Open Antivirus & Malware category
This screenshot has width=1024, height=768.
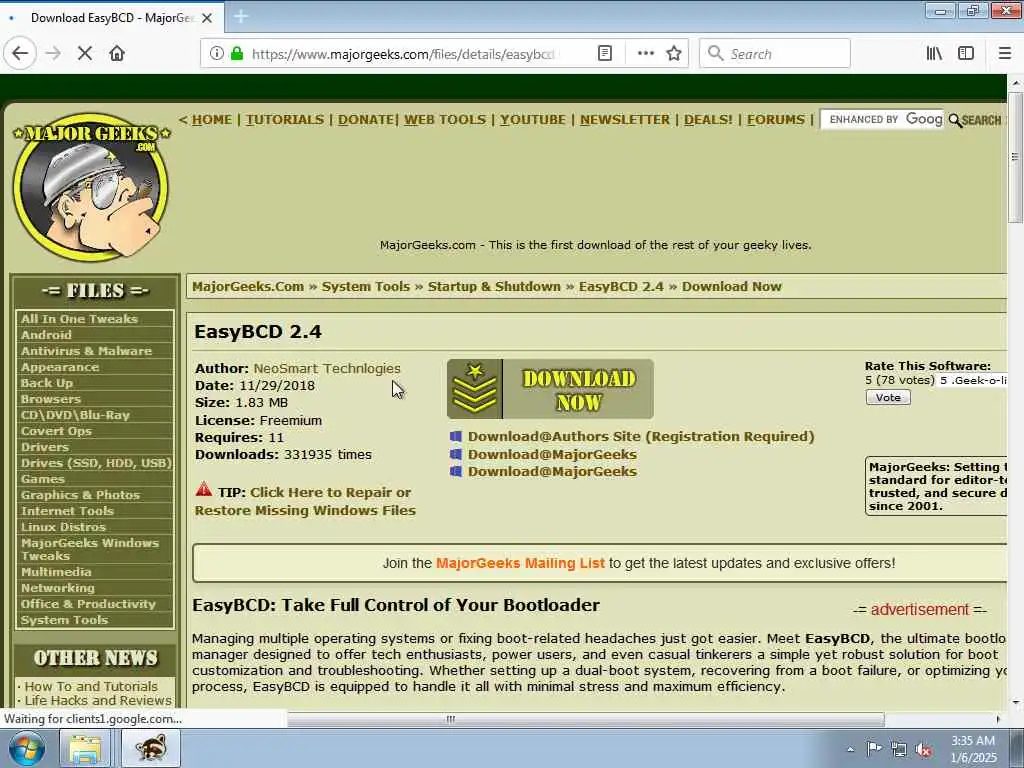point(86,351)
